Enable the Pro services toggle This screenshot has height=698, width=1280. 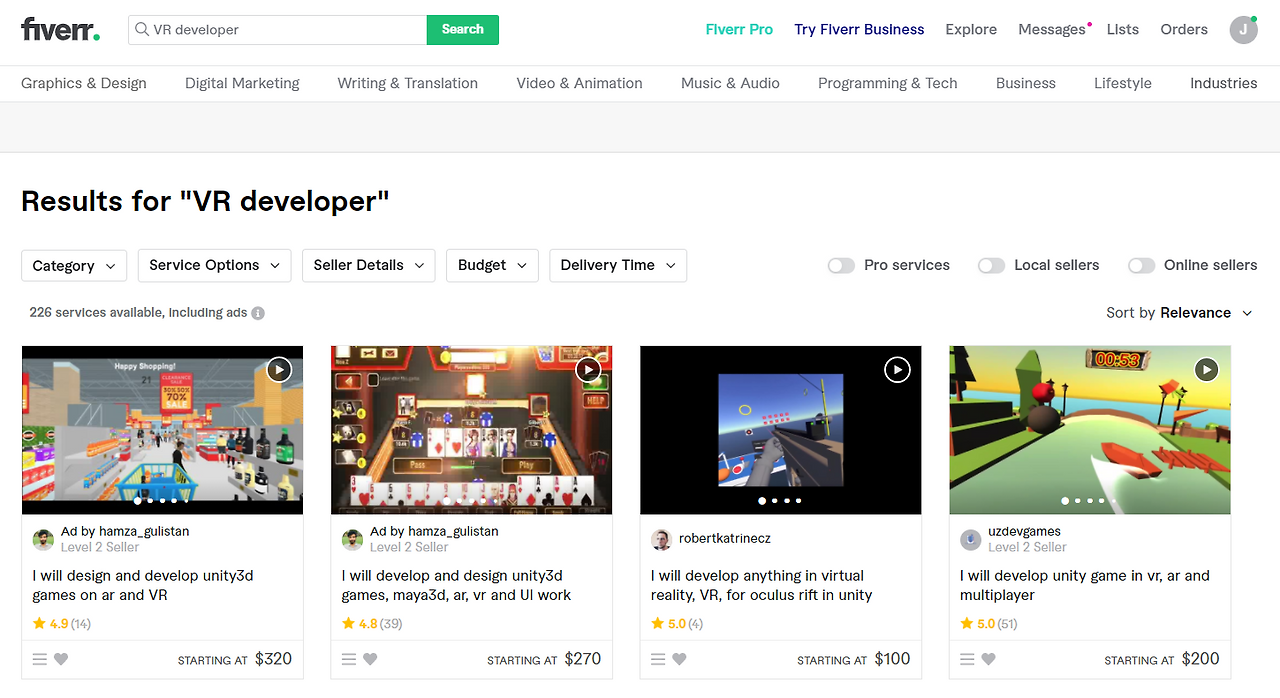pos(840,265)
